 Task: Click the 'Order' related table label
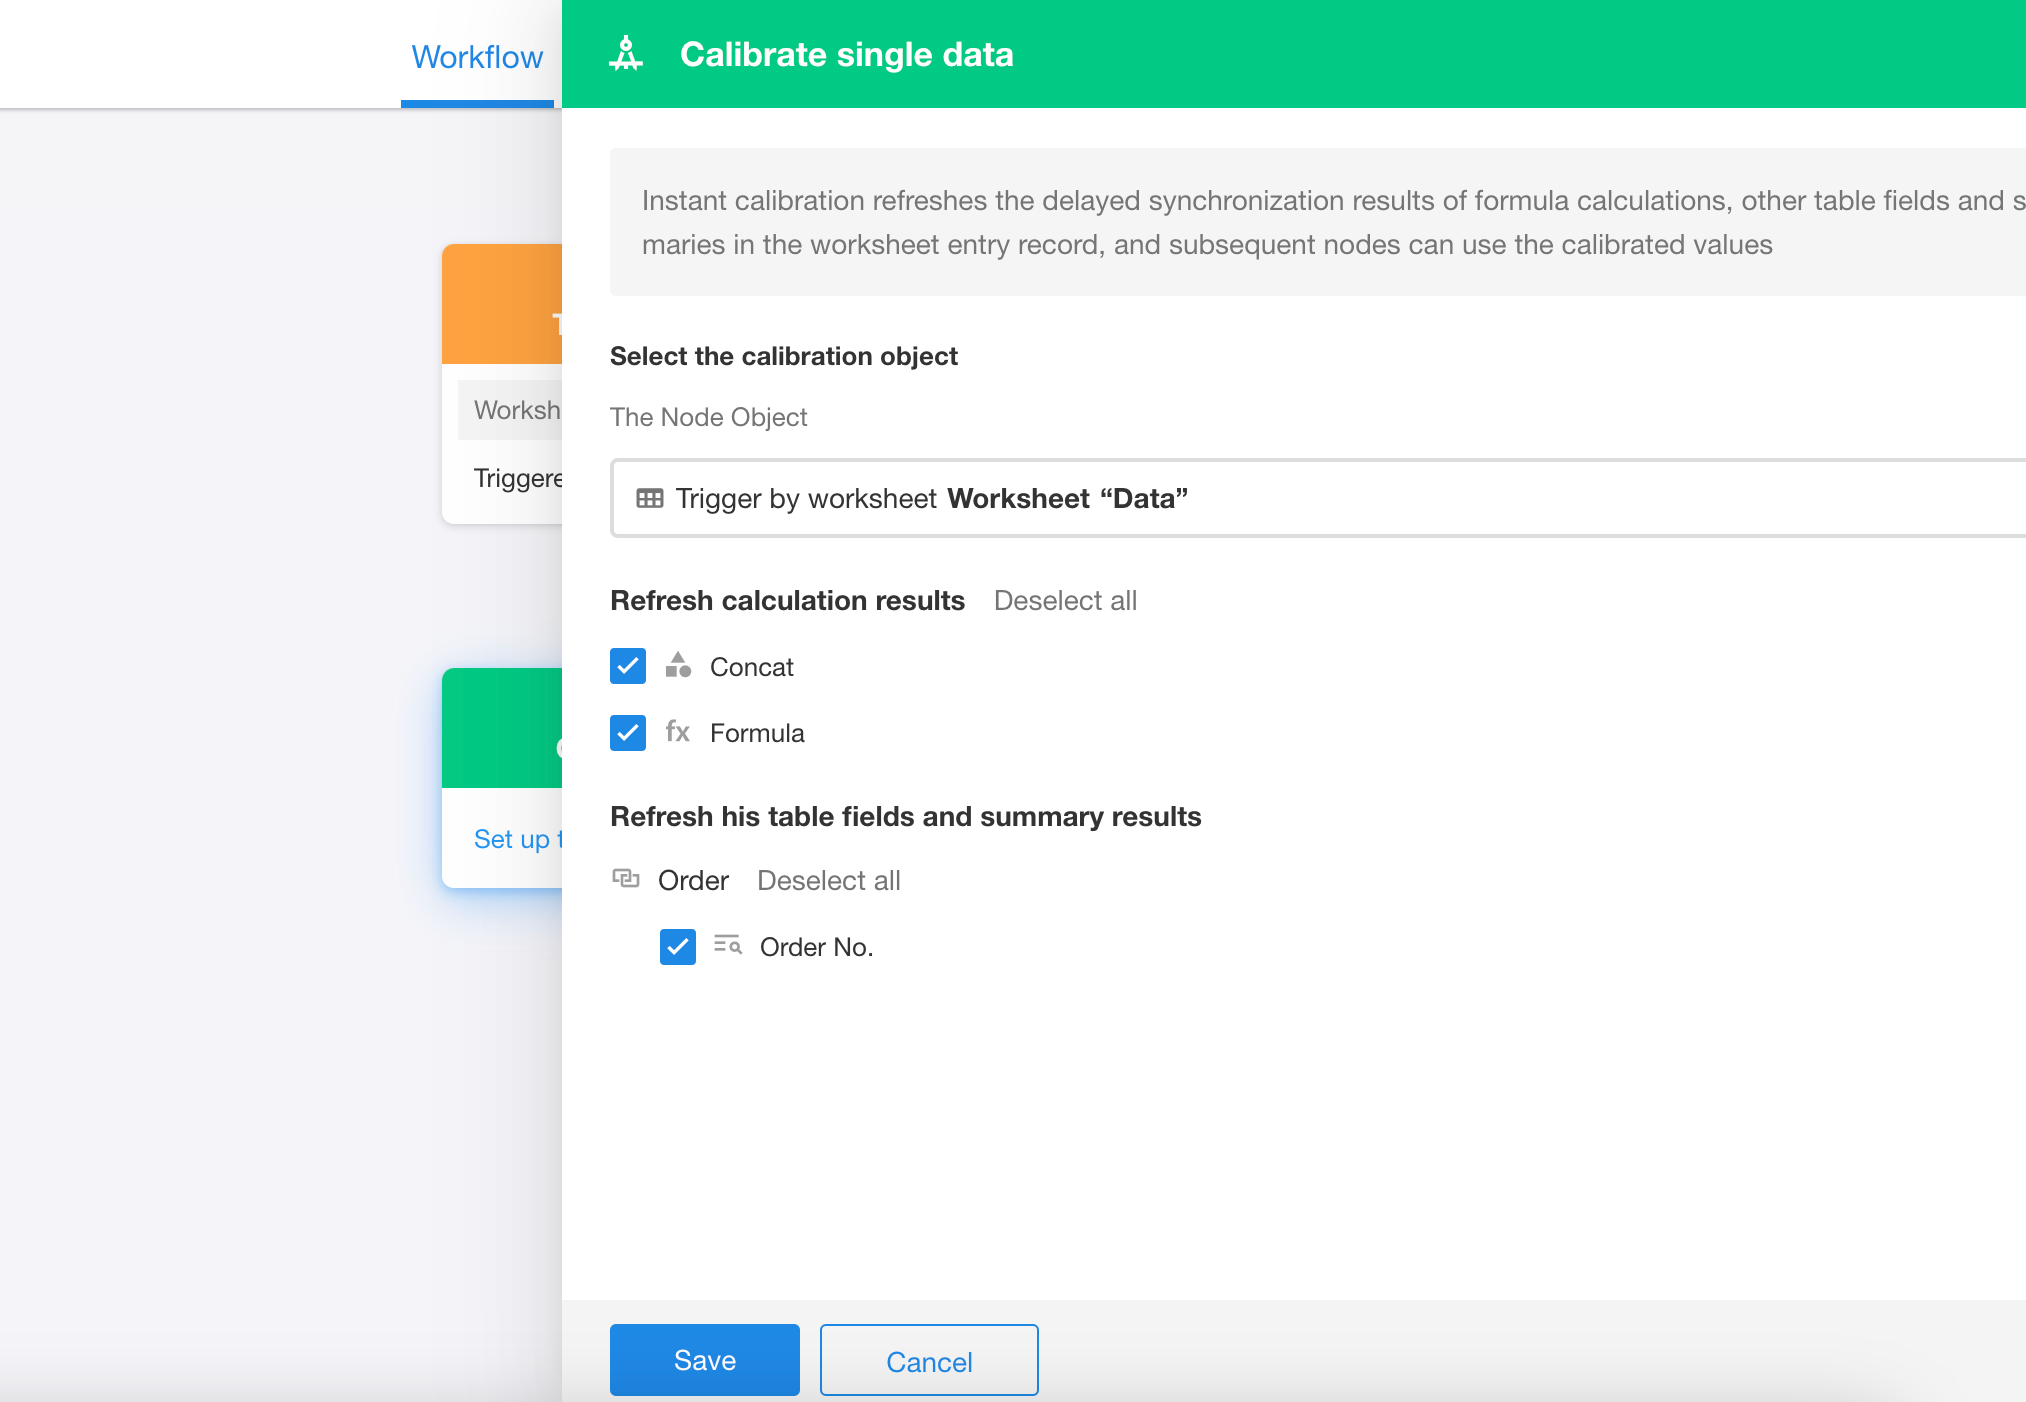(693, 881)
